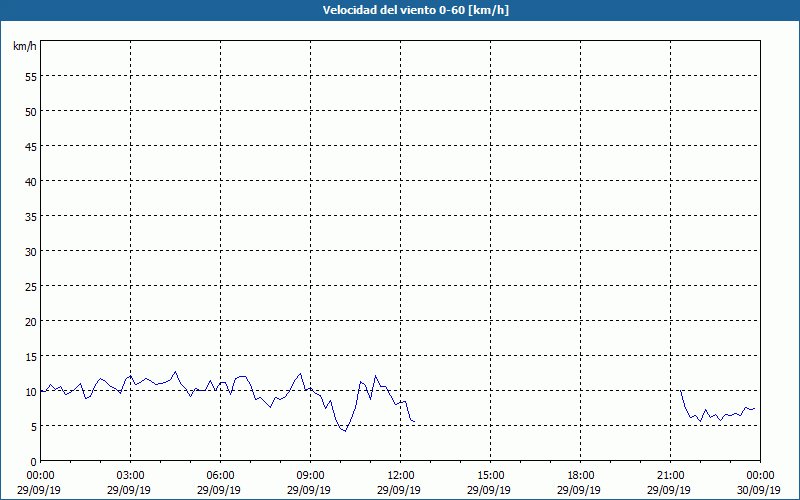Click the 29/09/19 date under 21:00
This screenshot has width=800, height=500.
pos(669,490)
